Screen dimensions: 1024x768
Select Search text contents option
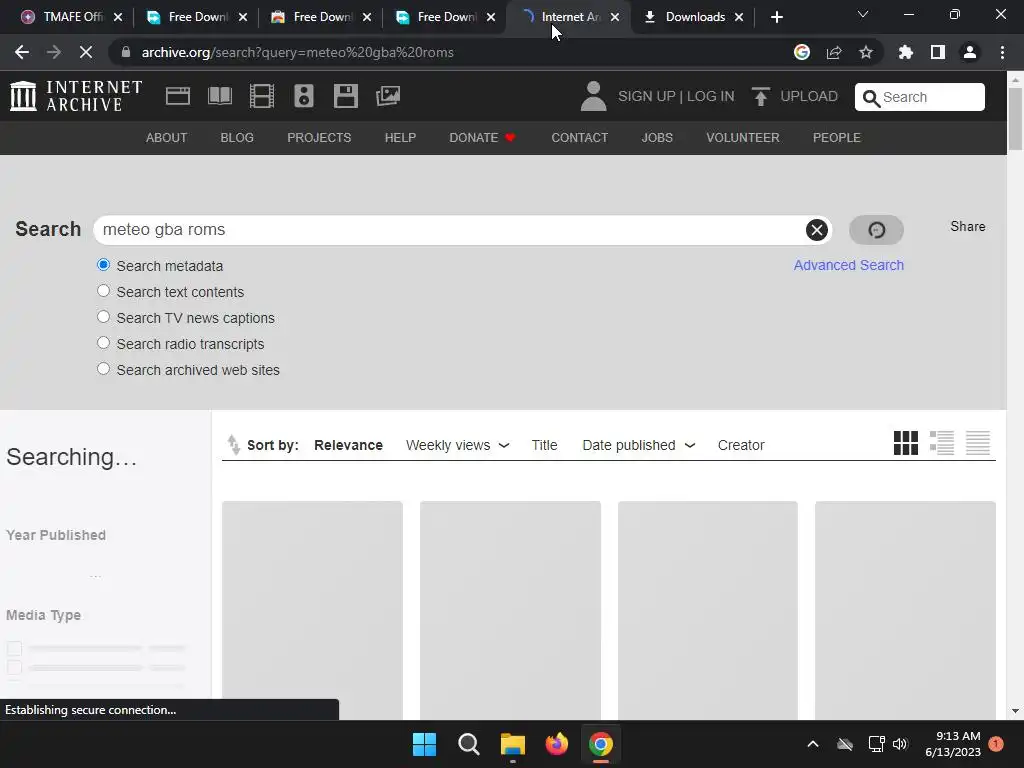click(103, 291)
